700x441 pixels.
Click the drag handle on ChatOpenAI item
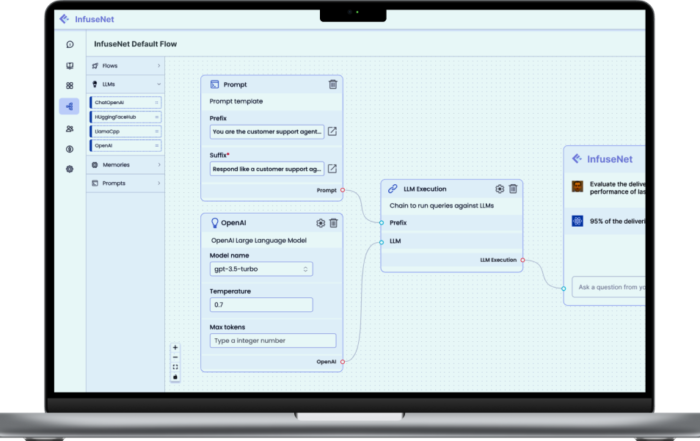pyautogui.click(x=156, y=103)
